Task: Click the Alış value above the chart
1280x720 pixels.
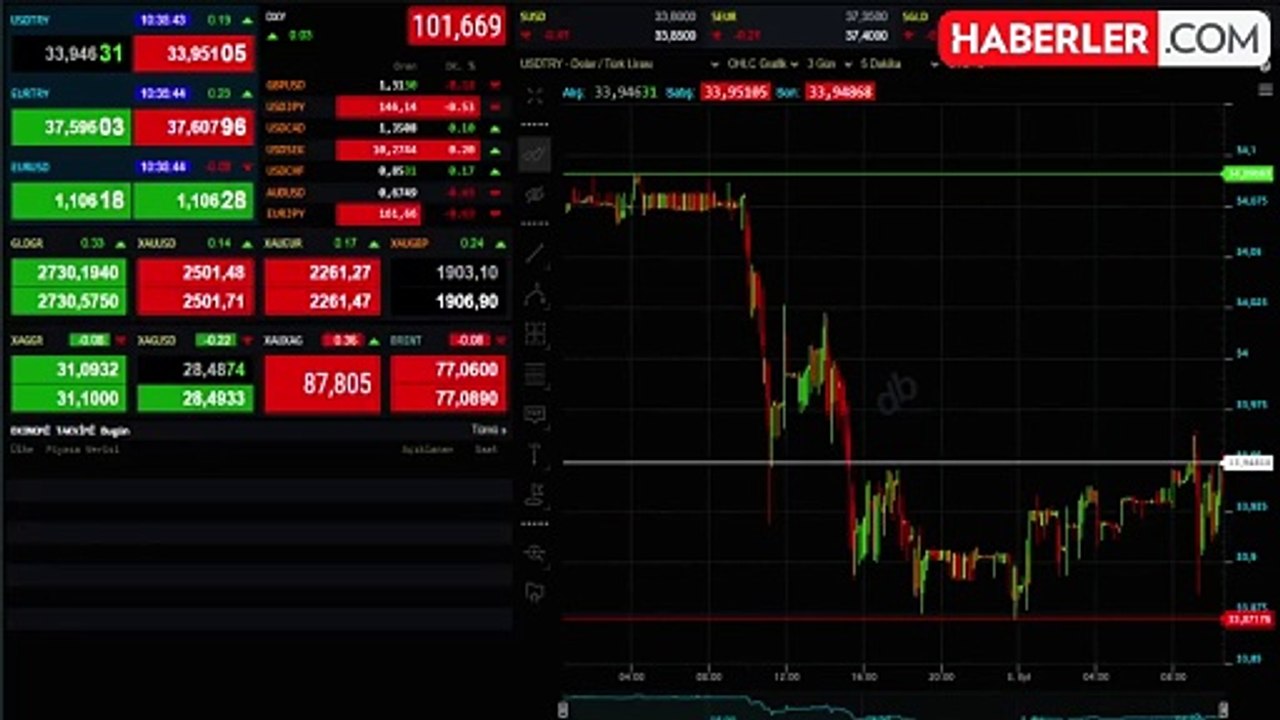Action: tap(625, 91)
